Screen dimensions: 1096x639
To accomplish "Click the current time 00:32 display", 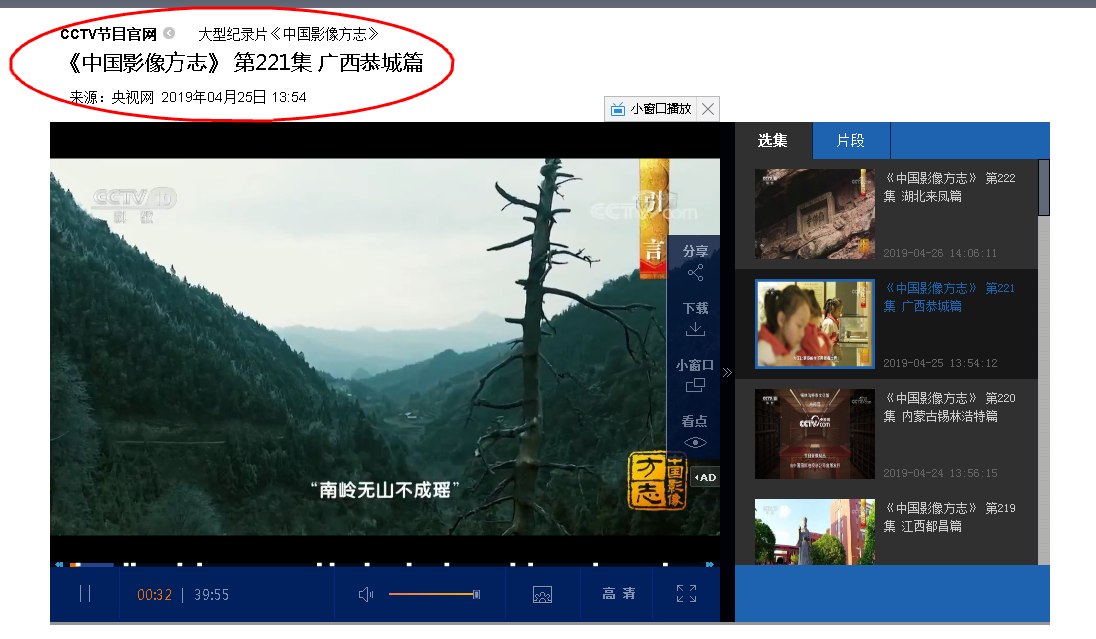I will tap(154, 594).
